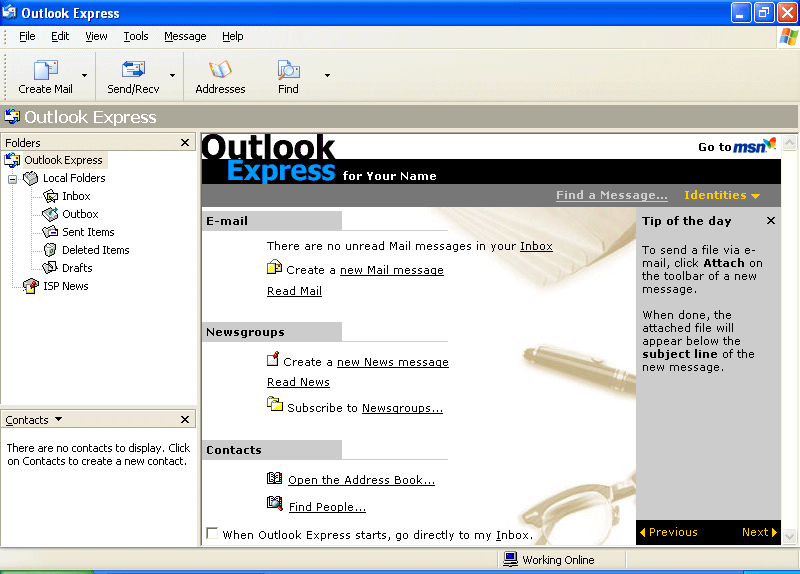Image resolution: width=800 pixels, height=574 pixels.
Task: Click the Send/Recv toolbar icon
Action: (x=133, y=71)
